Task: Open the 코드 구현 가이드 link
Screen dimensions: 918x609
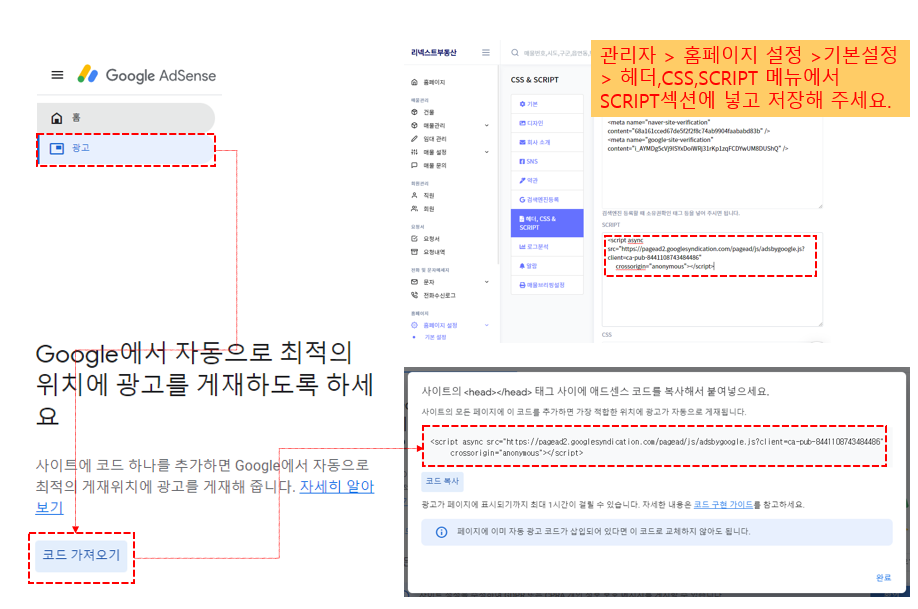Action: 723,504
